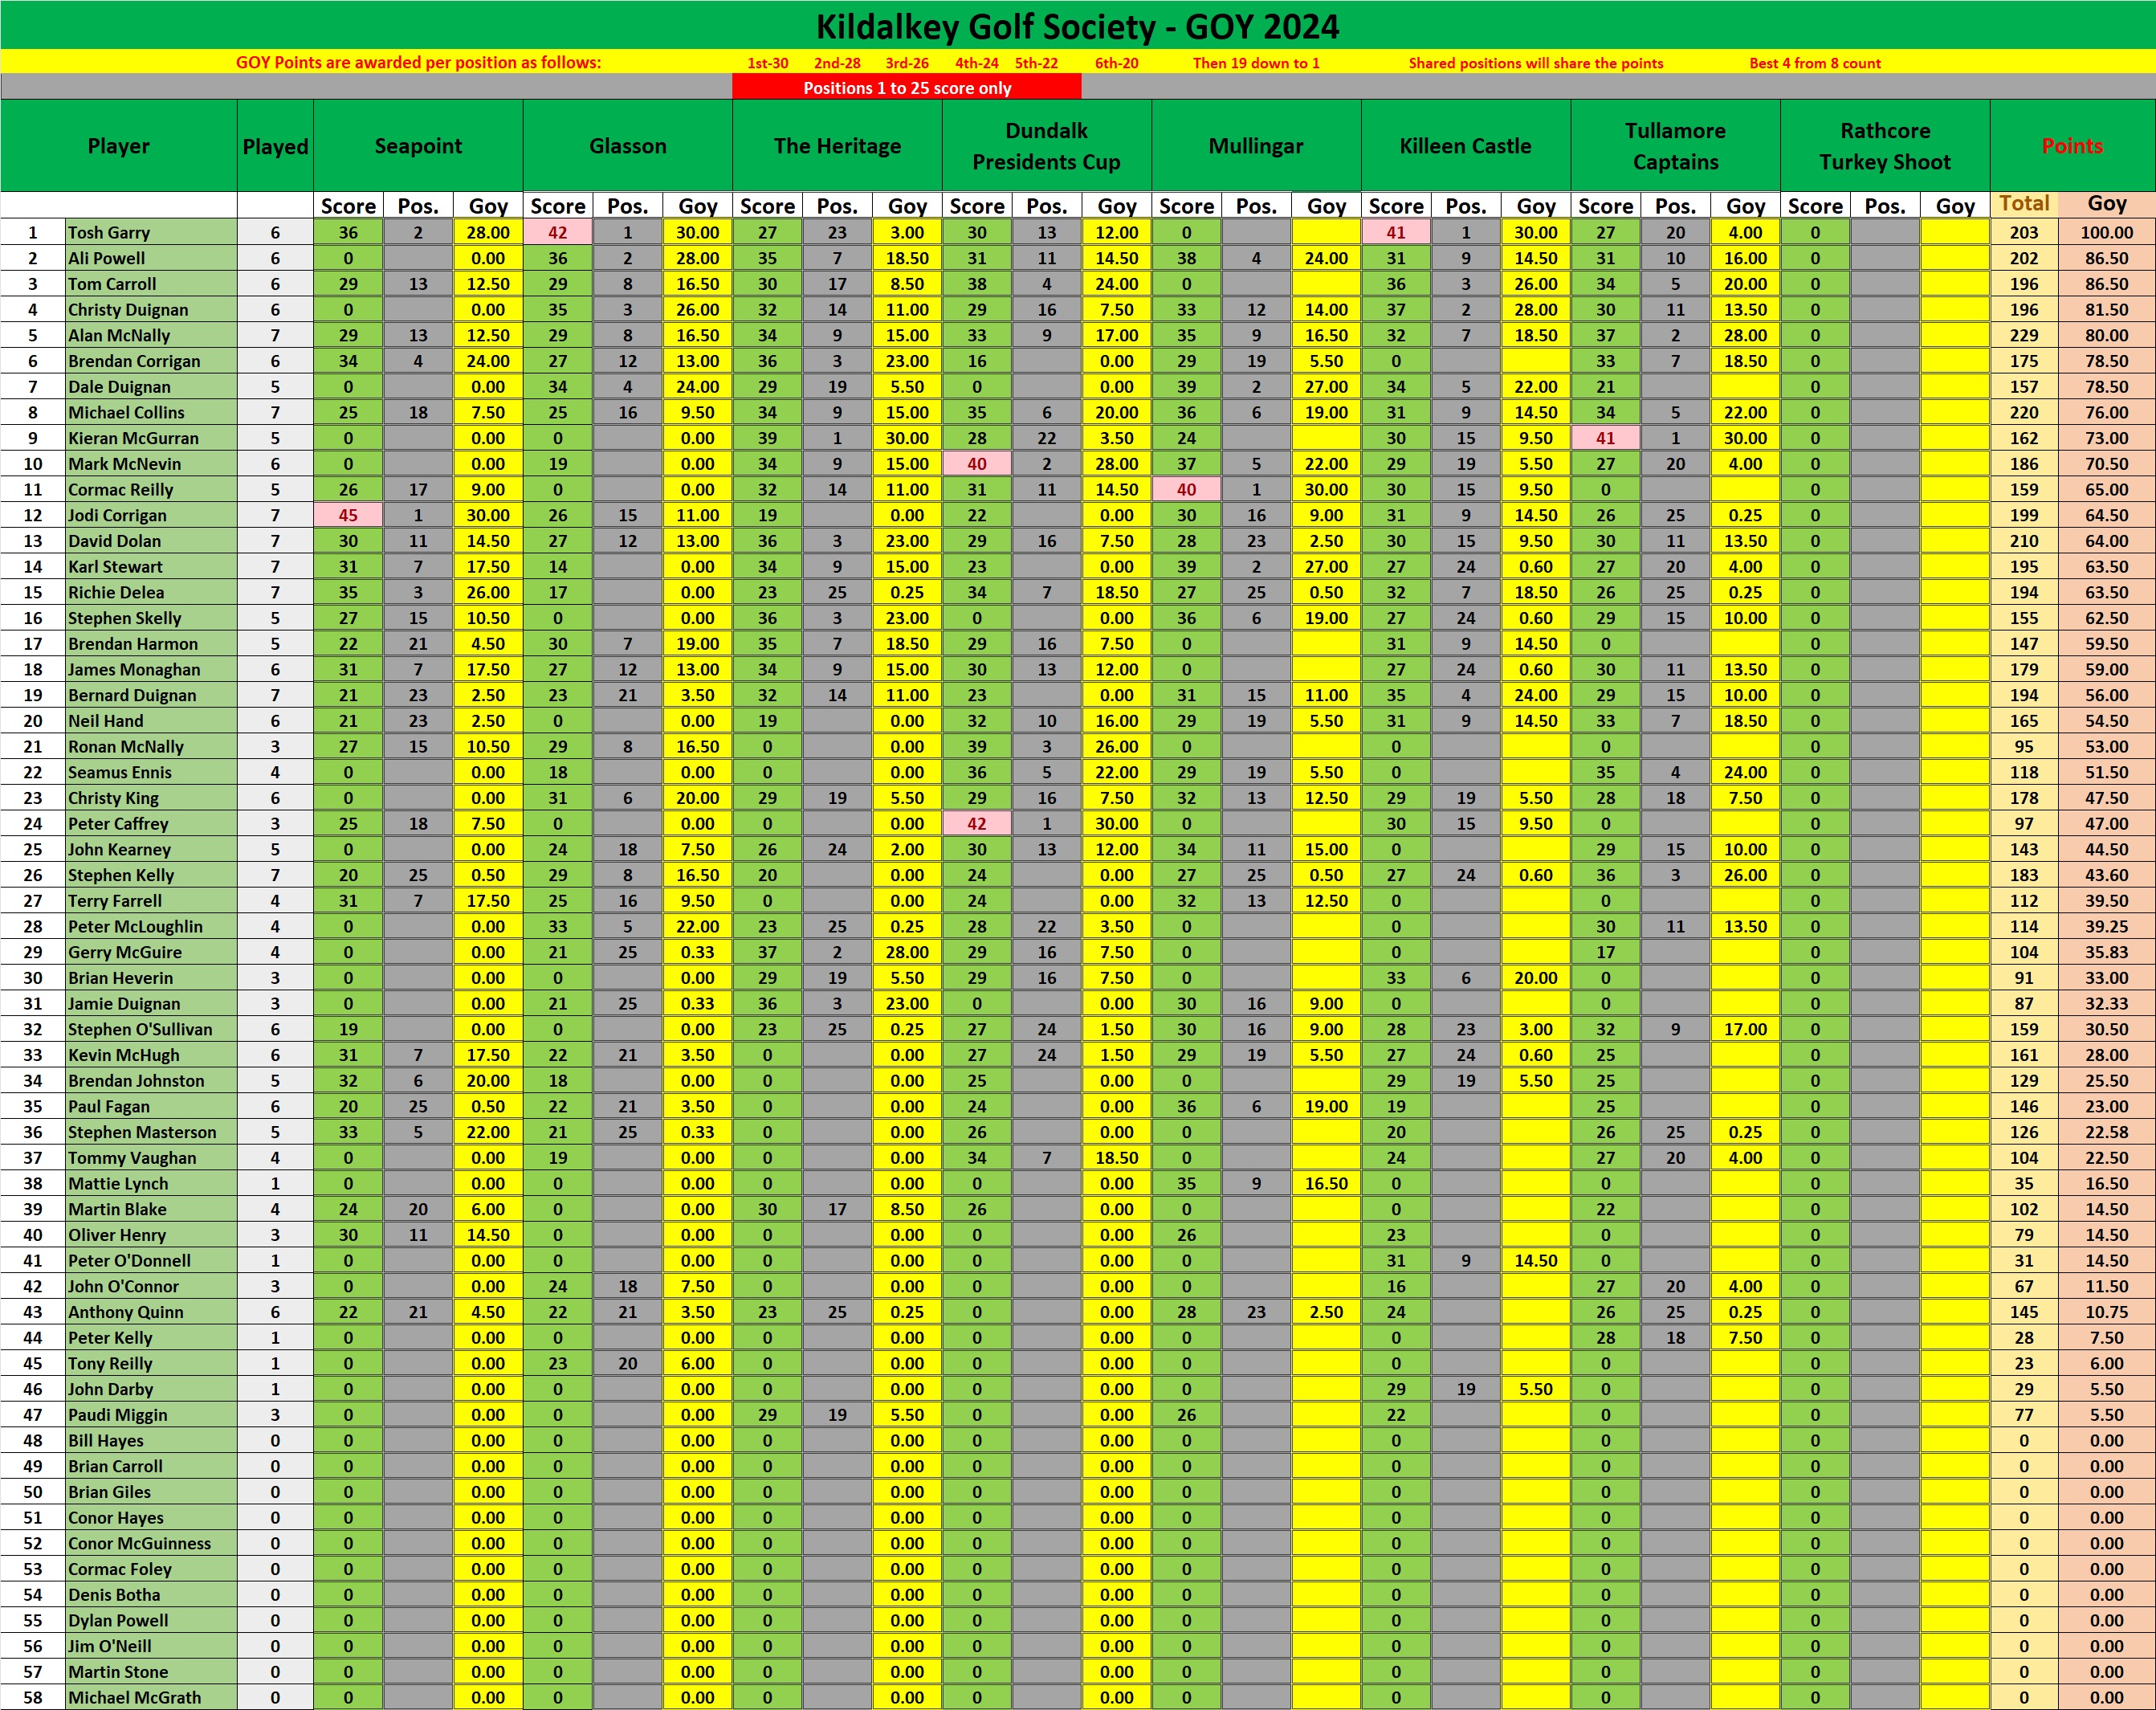The height and width of the screenshot is (1710, 2156).
Task: Select the 'Killeen Castle' course header
Action: 1466,146
